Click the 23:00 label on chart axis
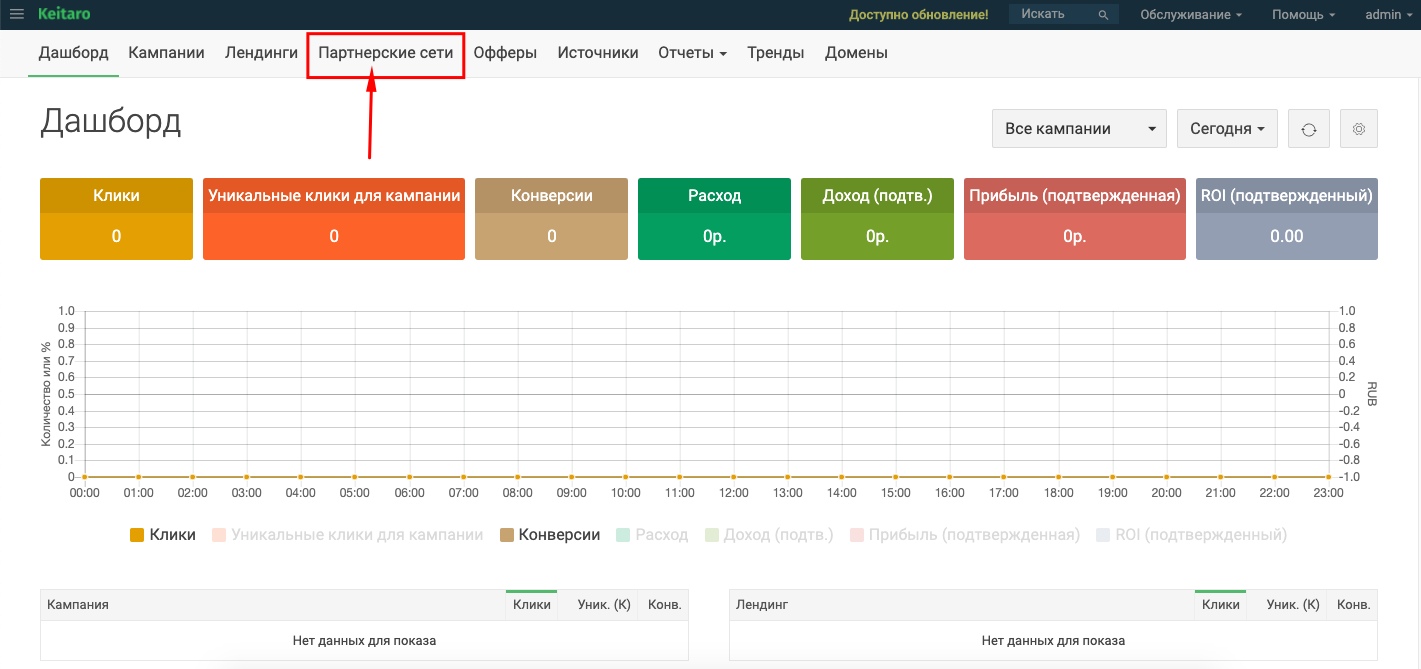 [1328, 493]
